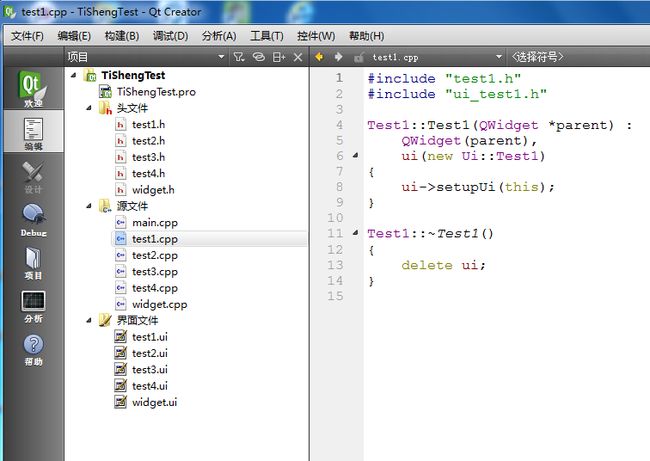Select test1.cpp in sources
Image resolution: width=650 pixels, height=461 pixels.
pos(155,239)
